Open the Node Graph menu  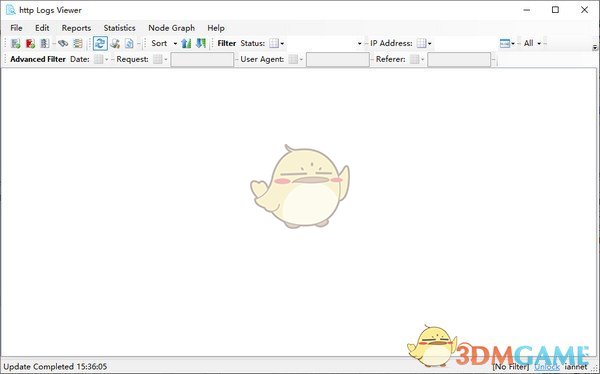coord(171,28)
